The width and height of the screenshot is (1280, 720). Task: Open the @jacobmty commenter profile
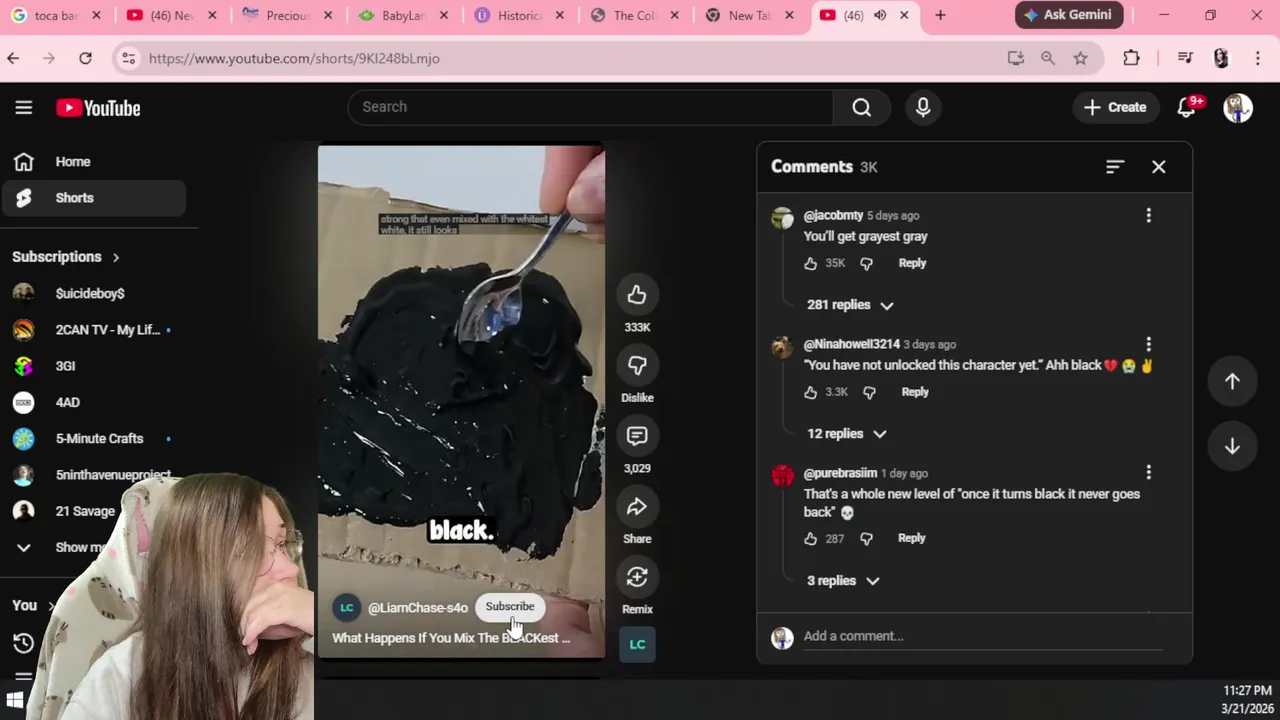click(833, 215)
